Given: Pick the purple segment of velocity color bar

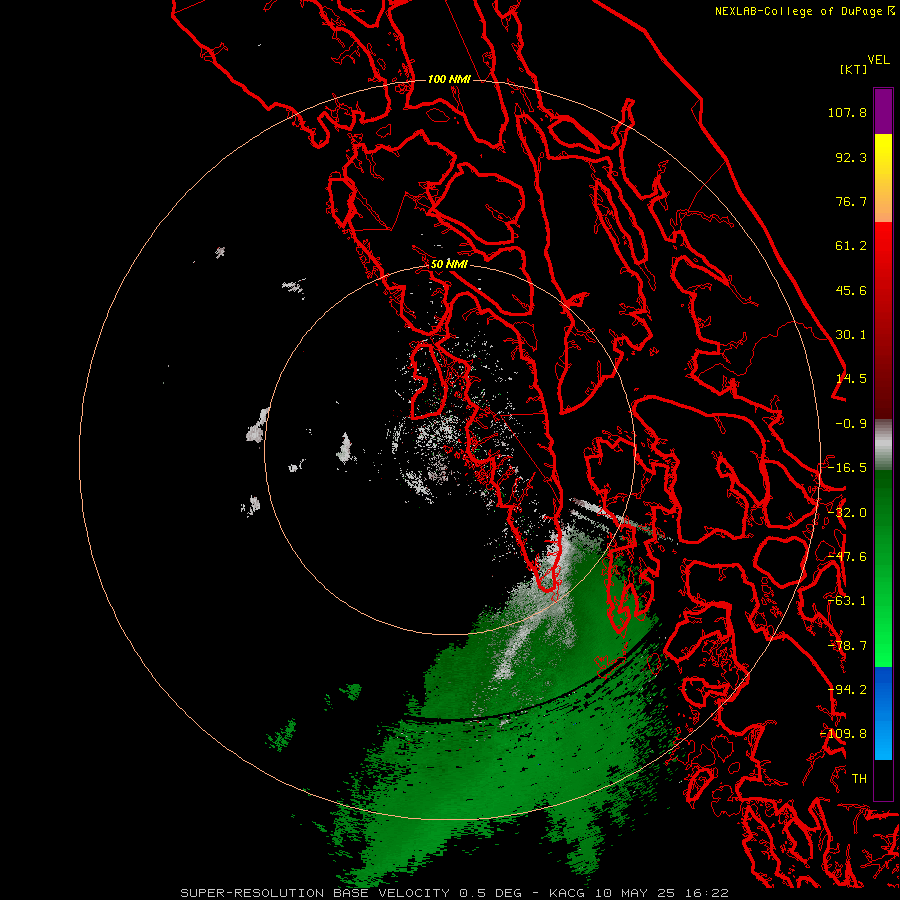Looking at the screenshot, I should click(883, 111).
